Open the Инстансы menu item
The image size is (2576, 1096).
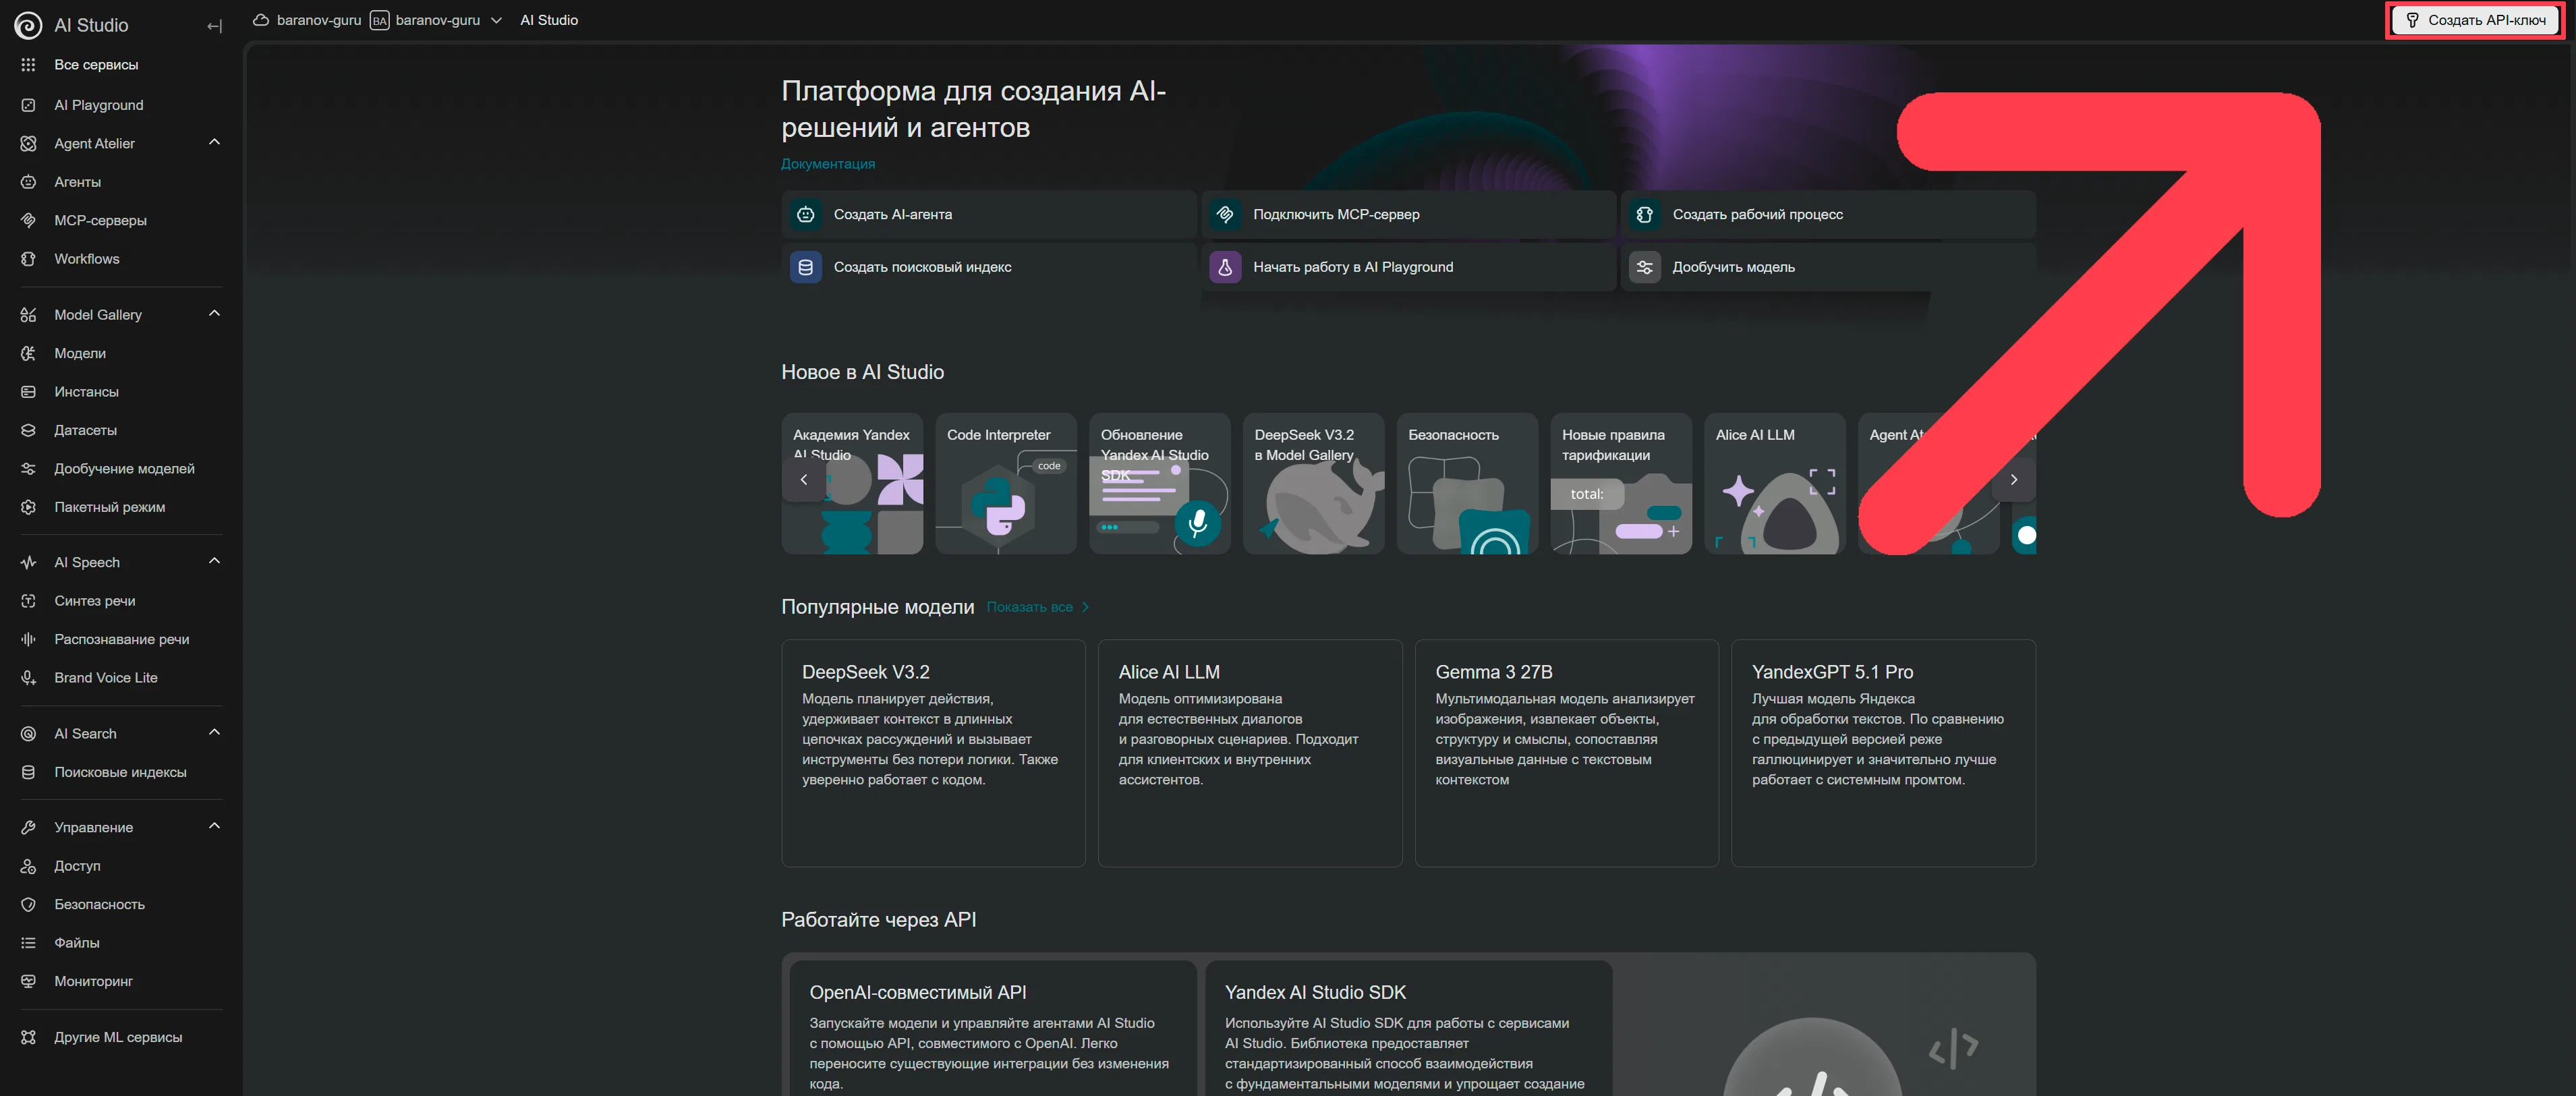coord(121,392)
